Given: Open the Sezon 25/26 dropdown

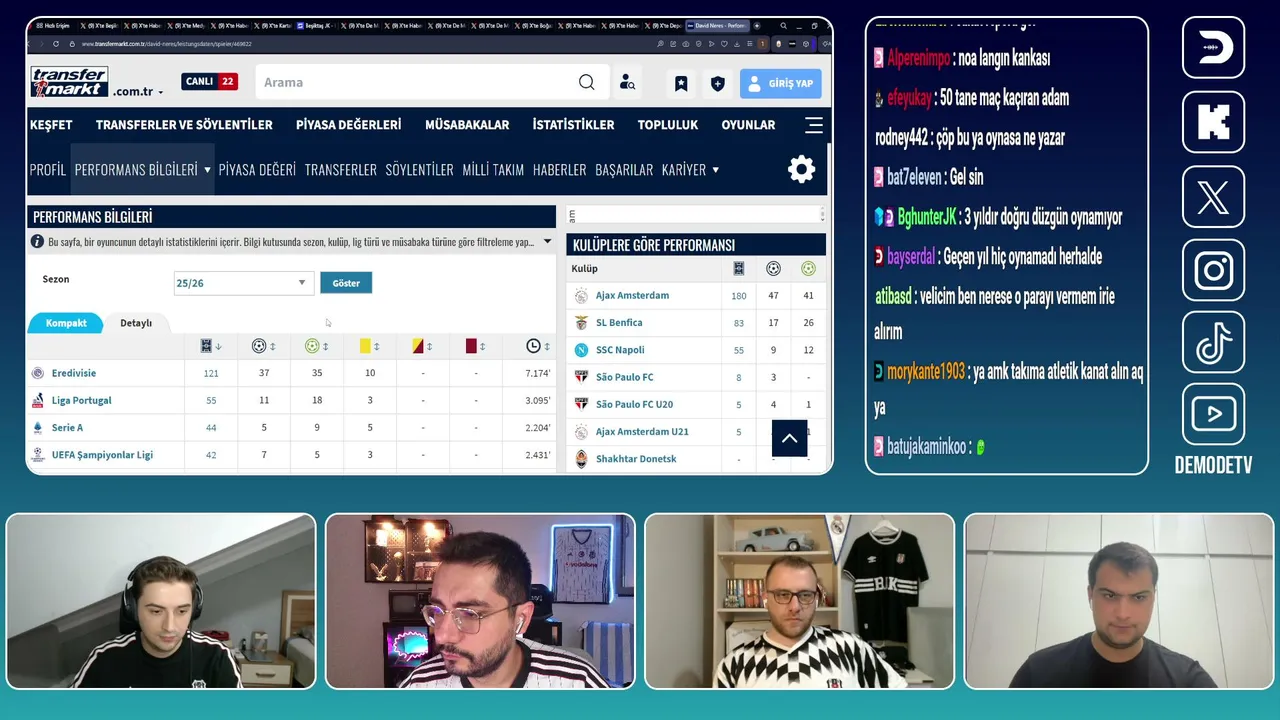Looking at the screenshot, I should coord(242,283).
